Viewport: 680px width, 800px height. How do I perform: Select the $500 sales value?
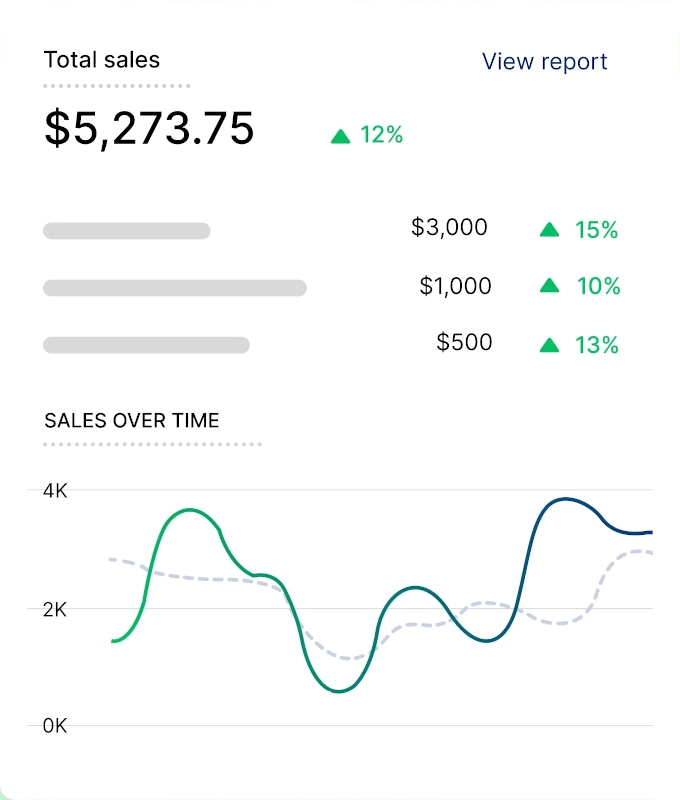pos(464,342)
